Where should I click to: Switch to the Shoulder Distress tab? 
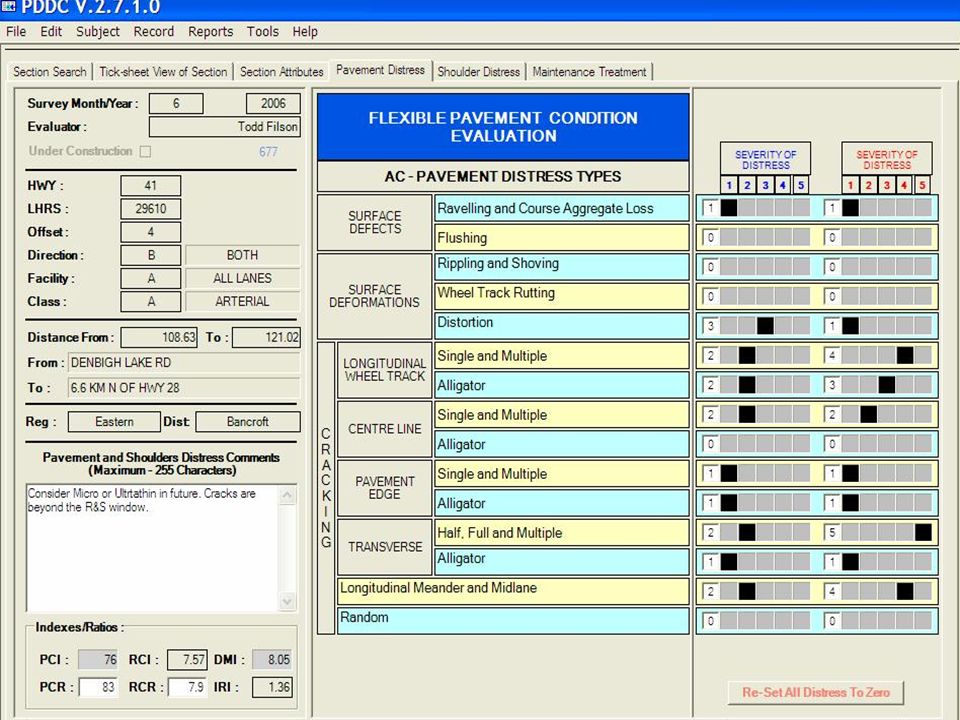pyautogui.click(x=479, y=72)
